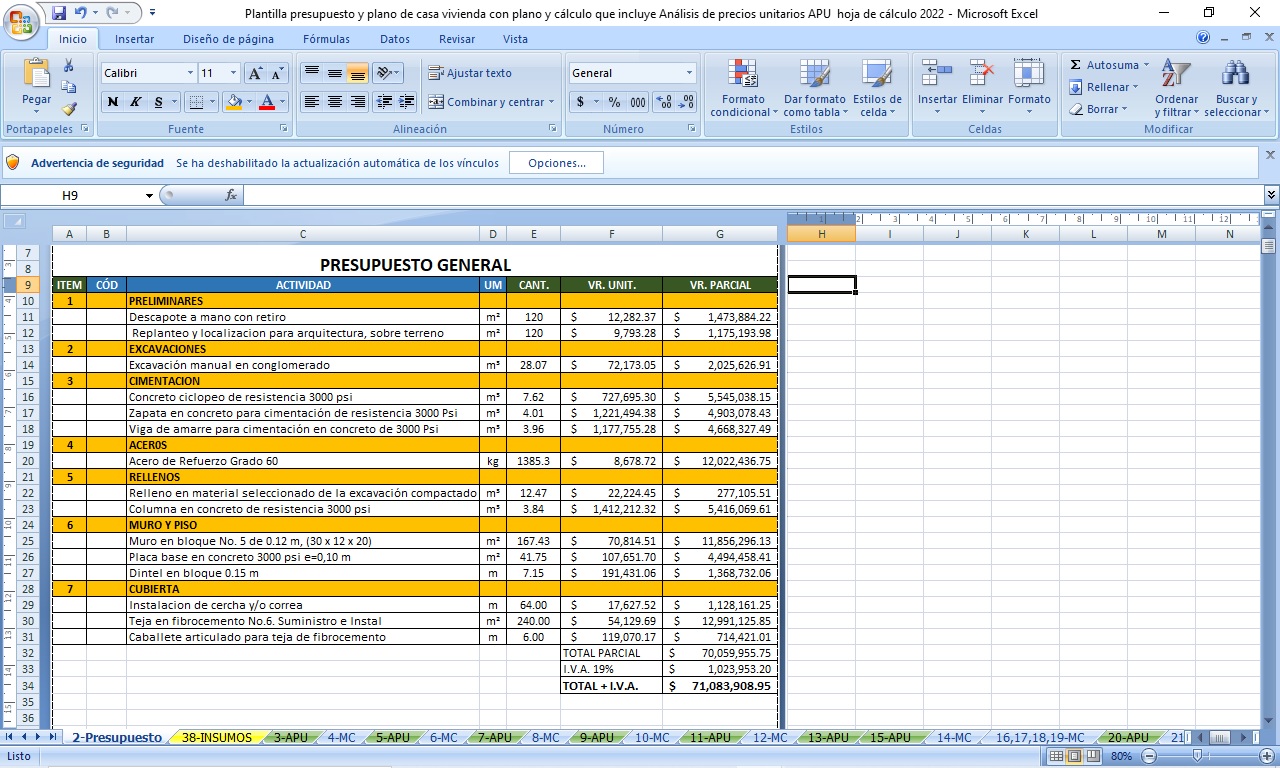Open the Datos ribbon tab
The height and width of the screenshot is (768, 1280).
pyautogui.click(x=395, y=39)
